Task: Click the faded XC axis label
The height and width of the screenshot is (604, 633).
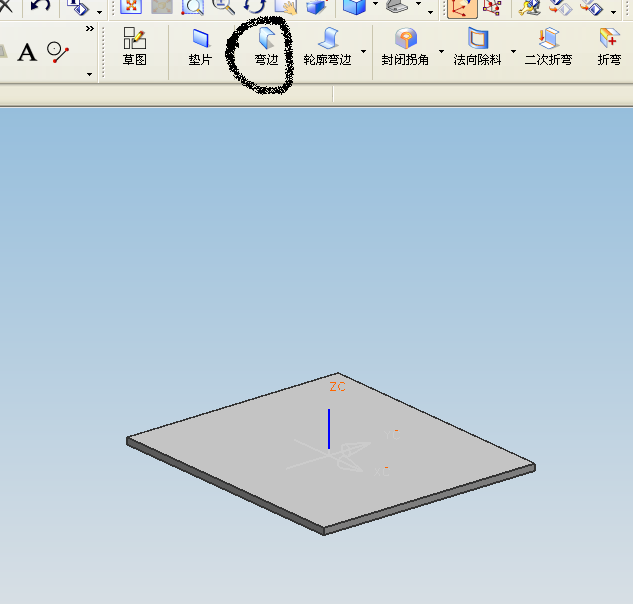Action: 381,472
